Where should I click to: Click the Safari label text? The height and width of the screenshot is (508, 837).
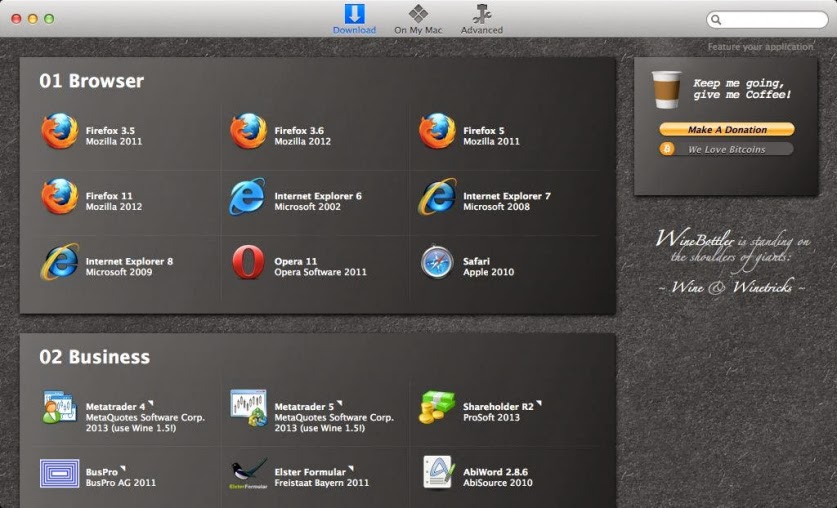pos(476,261)
